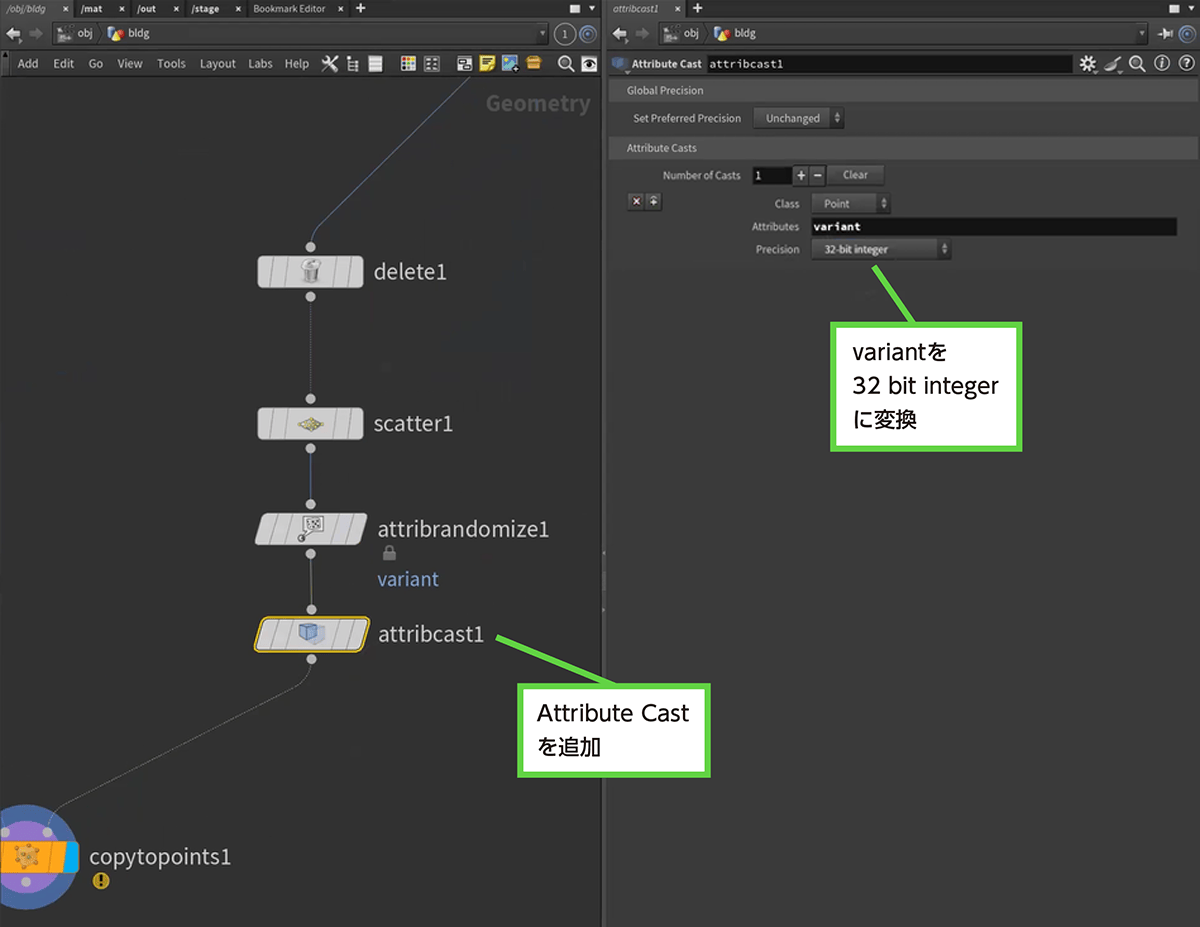The width and height of the screenshot is (1200, 927).
Task: Click the Attributes field containing variant
Action: (x=993, y=227)
